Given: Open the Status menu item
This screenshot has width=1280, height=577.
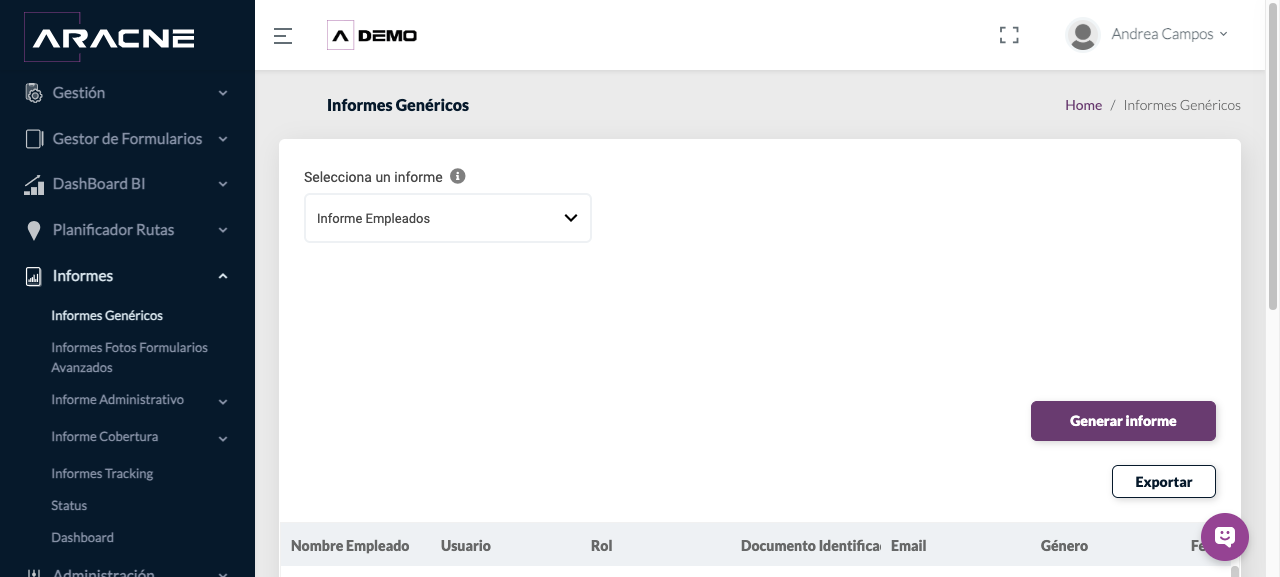Looking at the screenshot, I should (69, 506).
